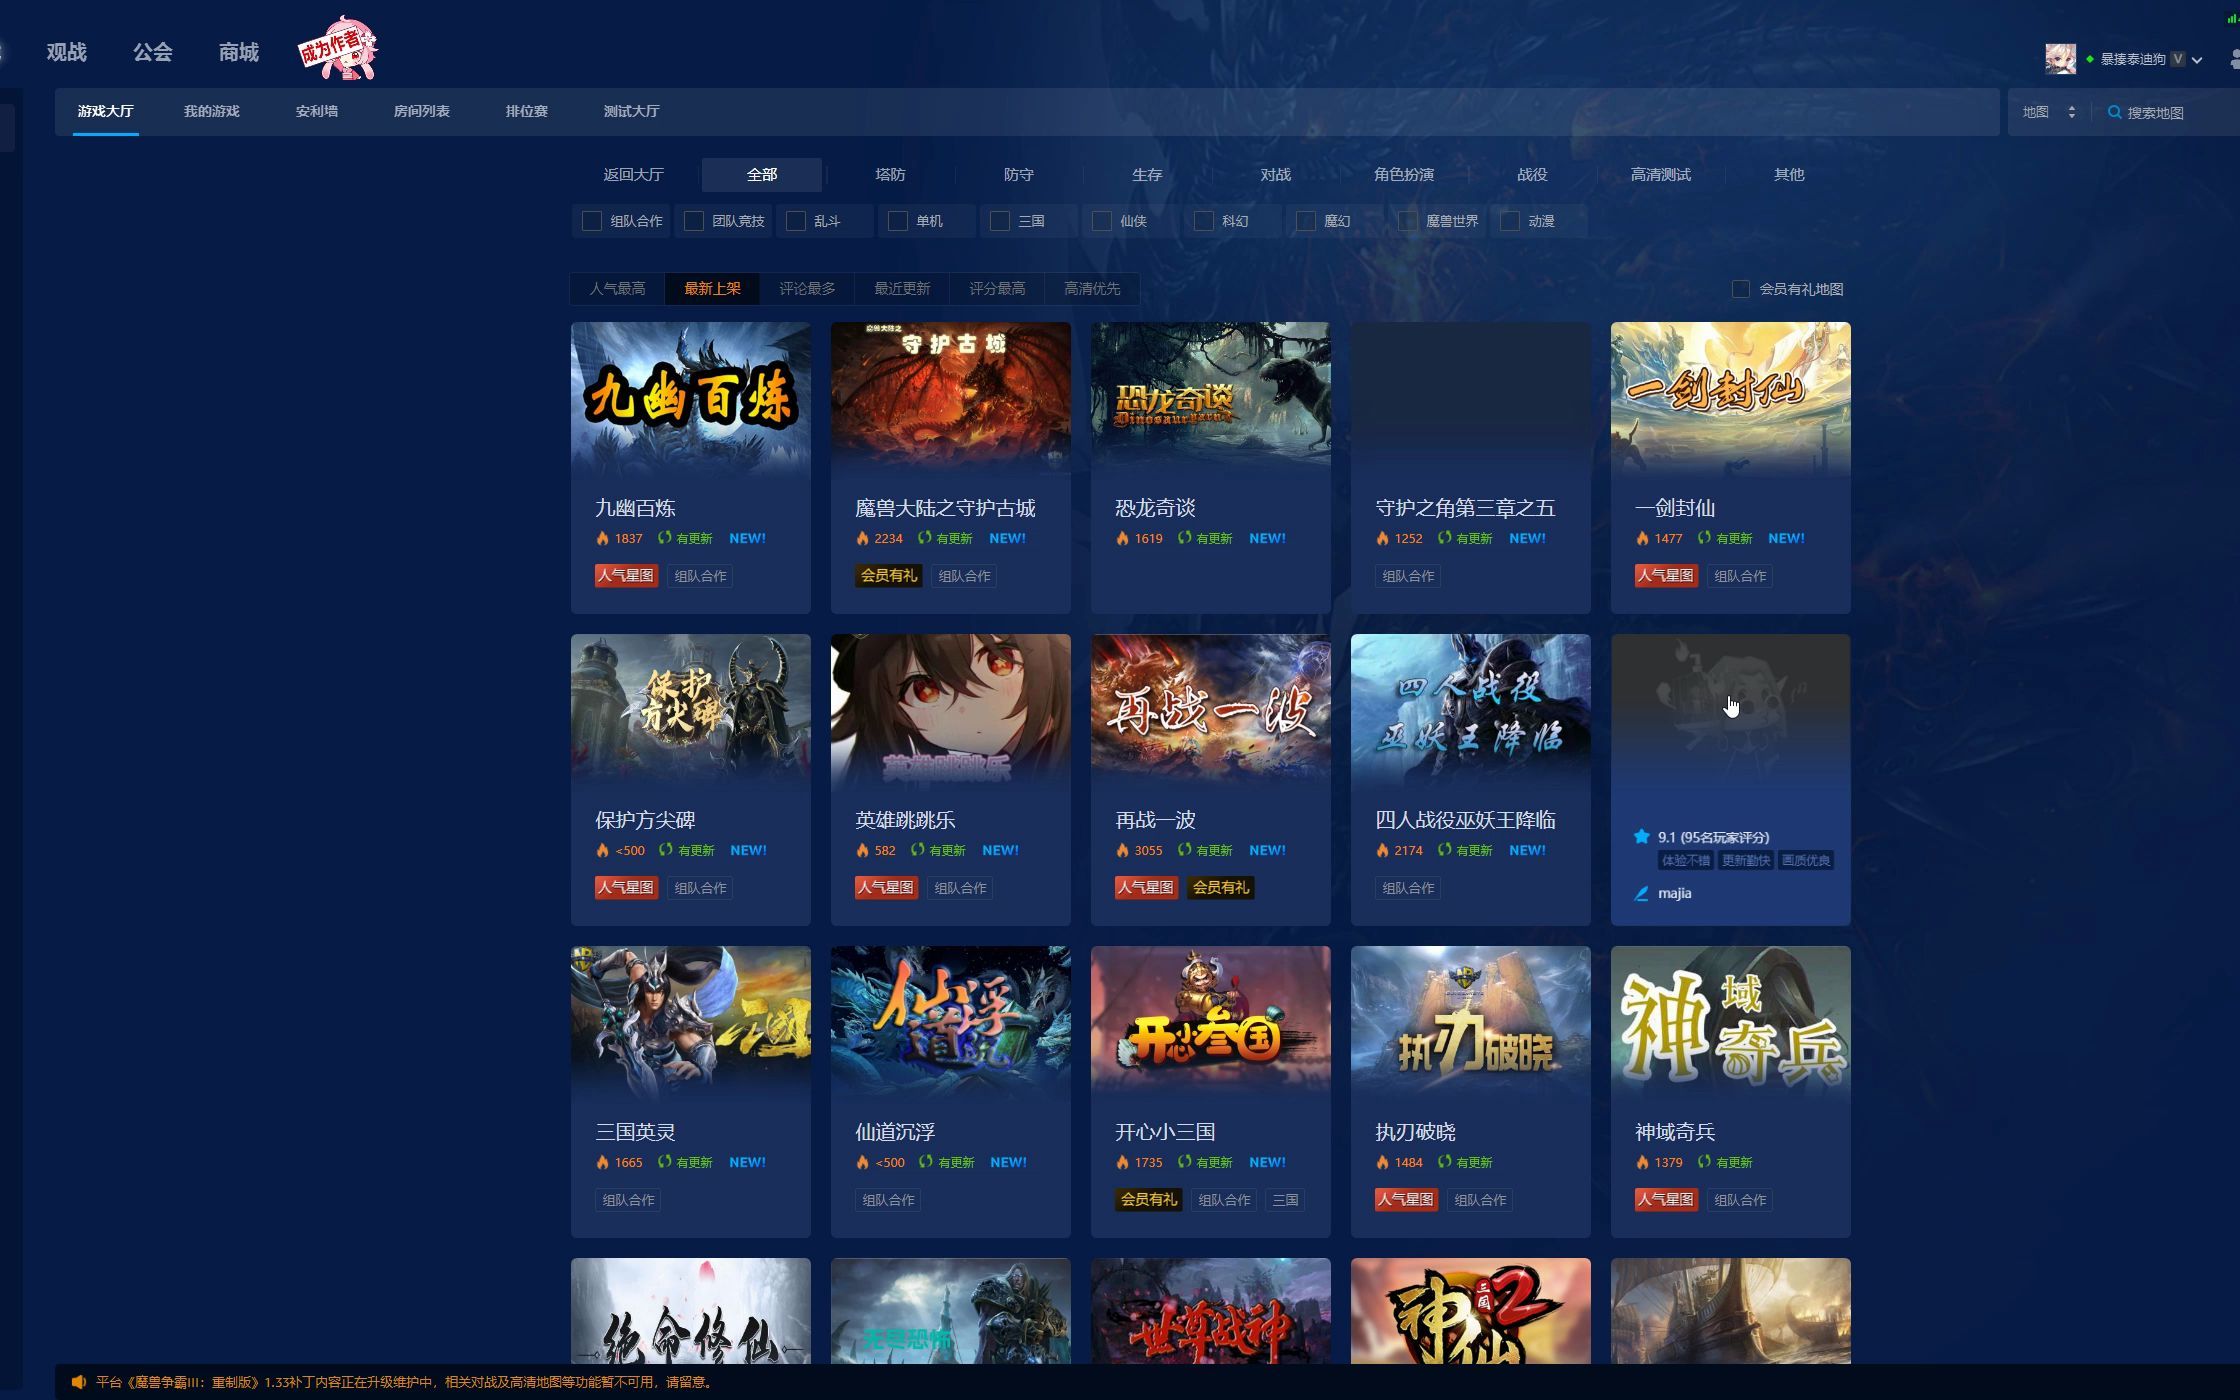
Task: Select the 测试大厅 tab
Action: click(631, 111)
